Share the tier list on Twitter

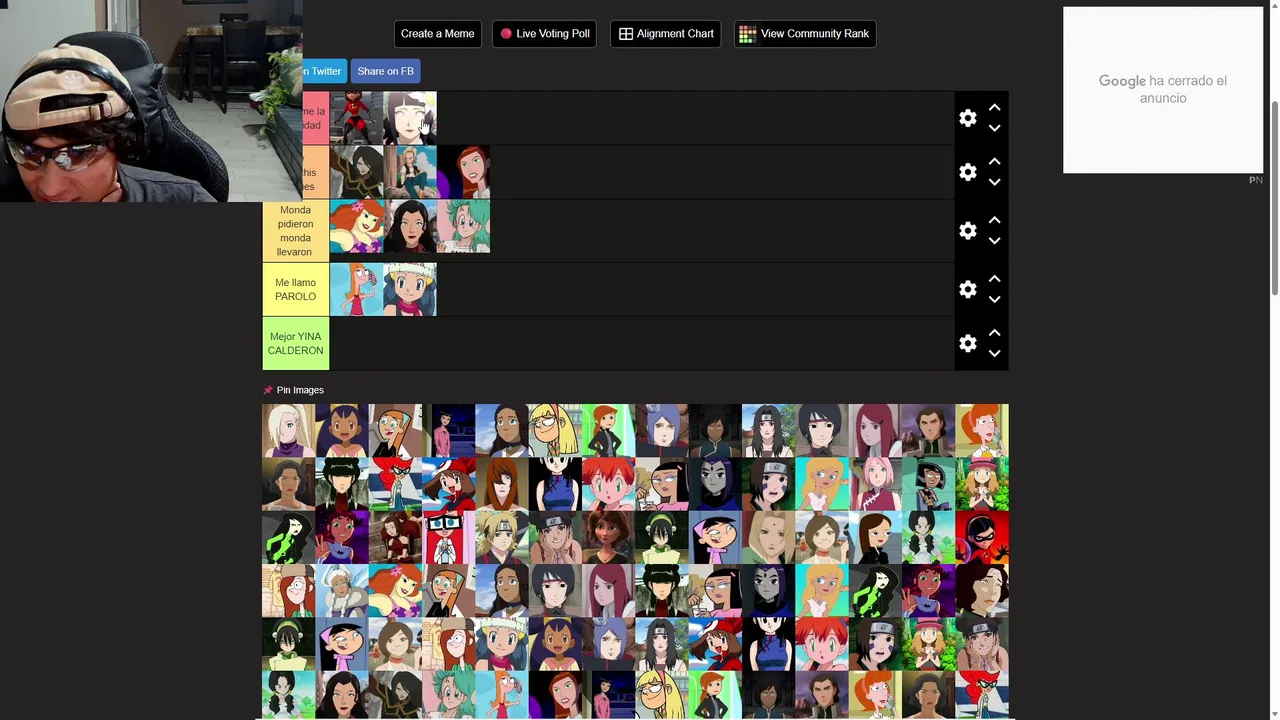pos(324,71)
